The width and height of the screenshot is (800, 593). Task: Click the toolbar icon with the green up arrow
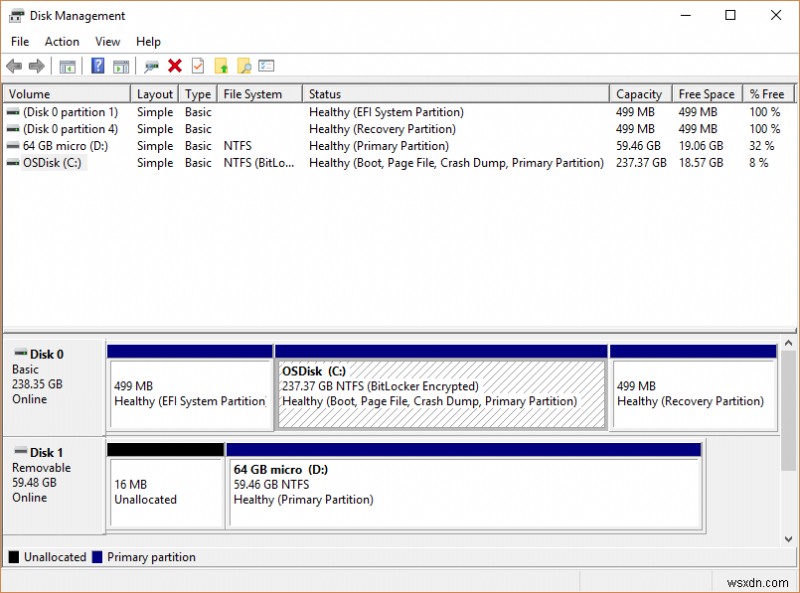(x=221, y=66)
